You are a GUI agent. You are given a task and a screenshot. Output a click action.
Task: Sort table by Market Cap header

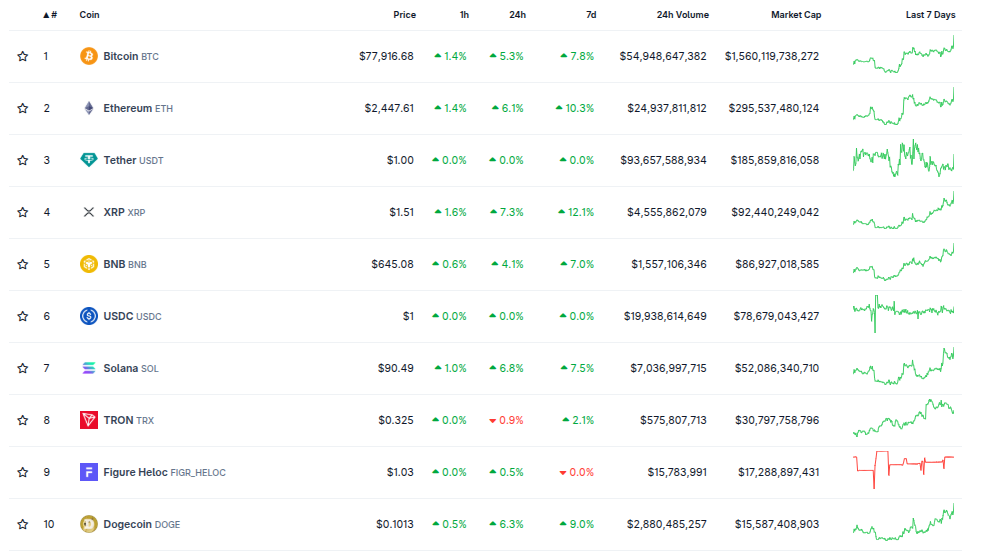click(x=796, y=14)
